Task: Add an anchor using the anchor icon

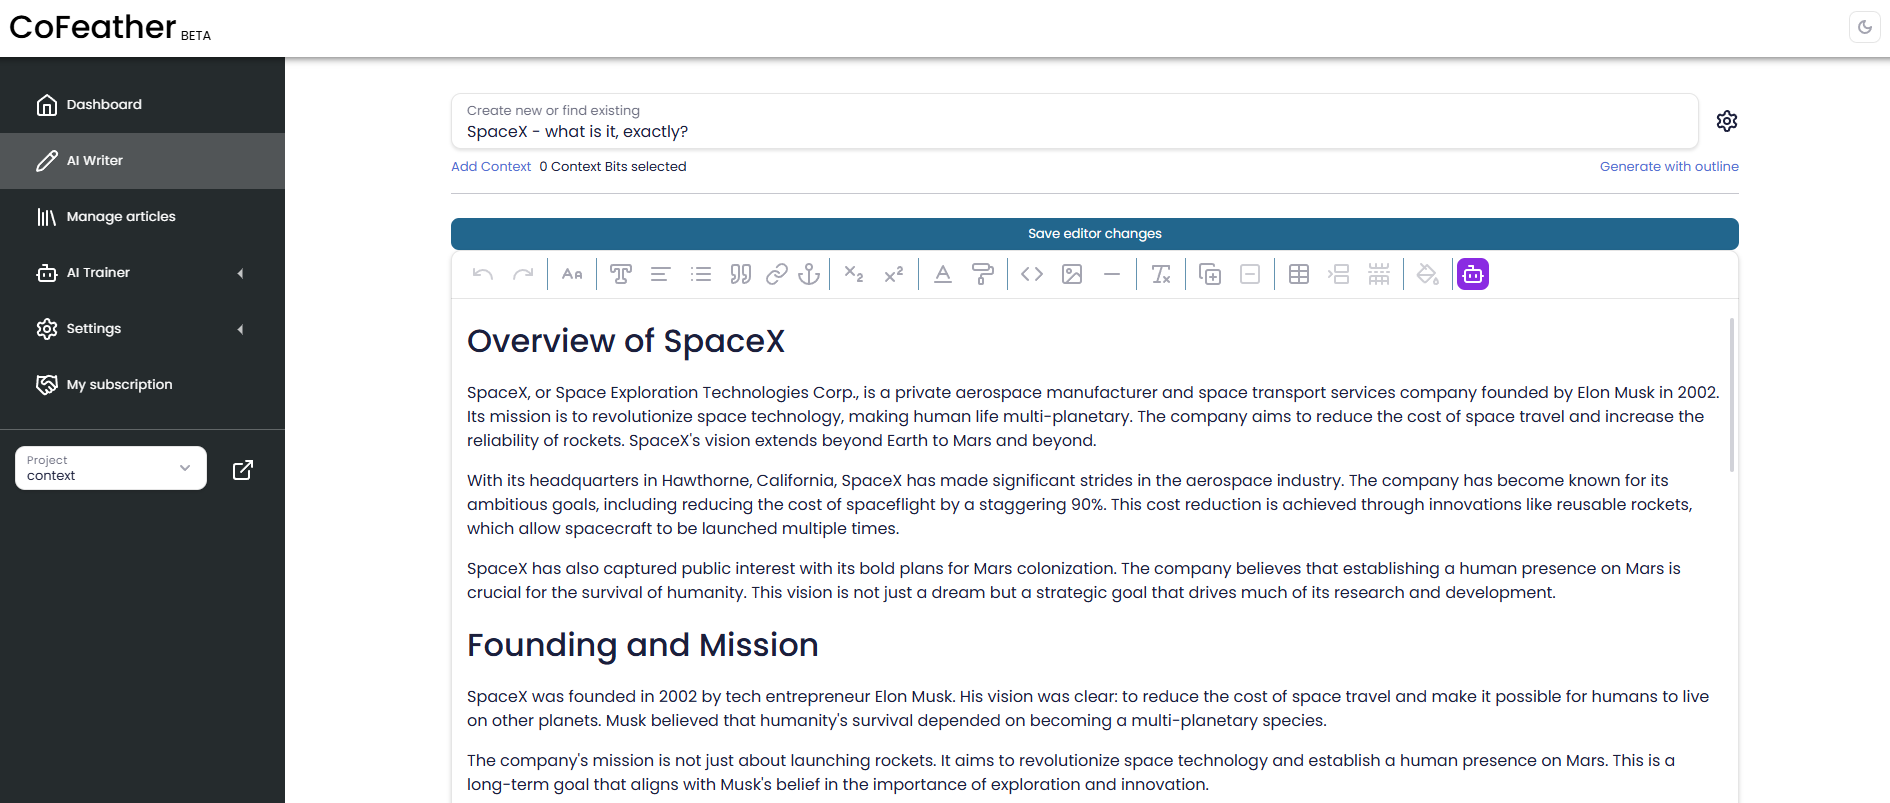Action: coord(809,274)
